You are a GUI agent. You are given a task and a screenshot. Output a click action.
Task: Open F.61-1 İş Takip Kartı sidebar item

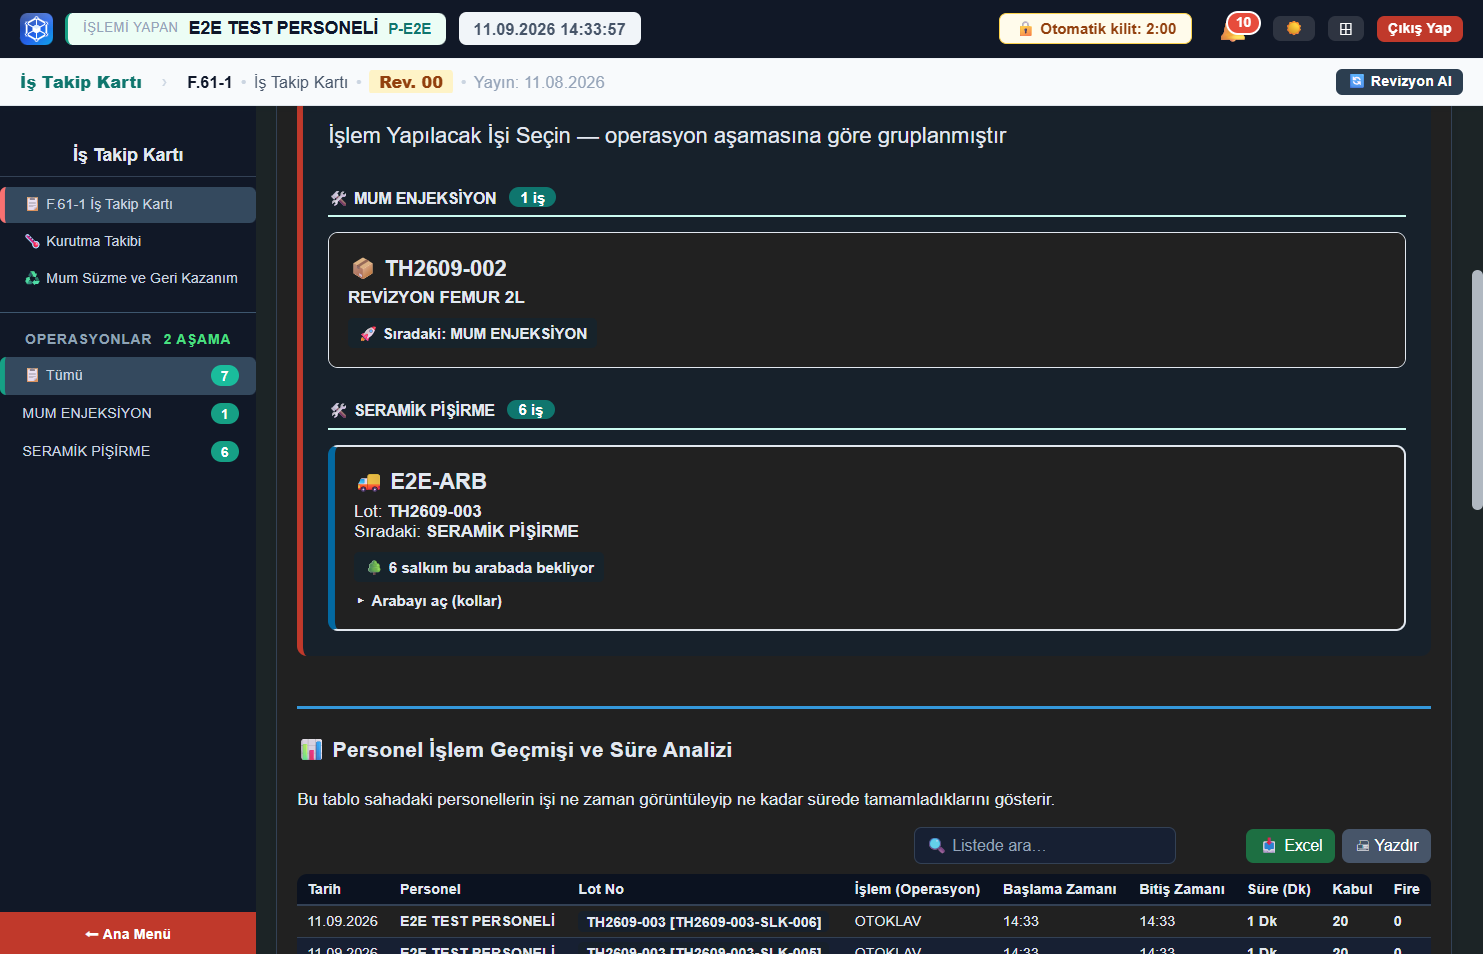128,204
